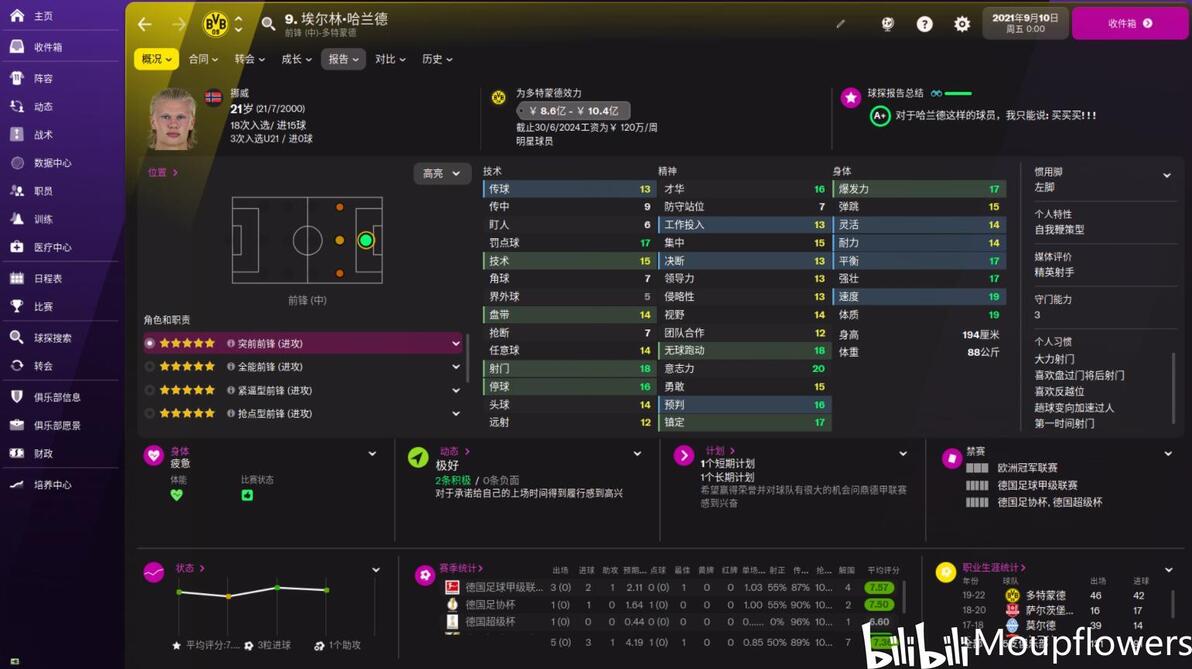Open the 转会 transfer tab menu
Viewport: 1192px width, 669px height.
(249, 59)
